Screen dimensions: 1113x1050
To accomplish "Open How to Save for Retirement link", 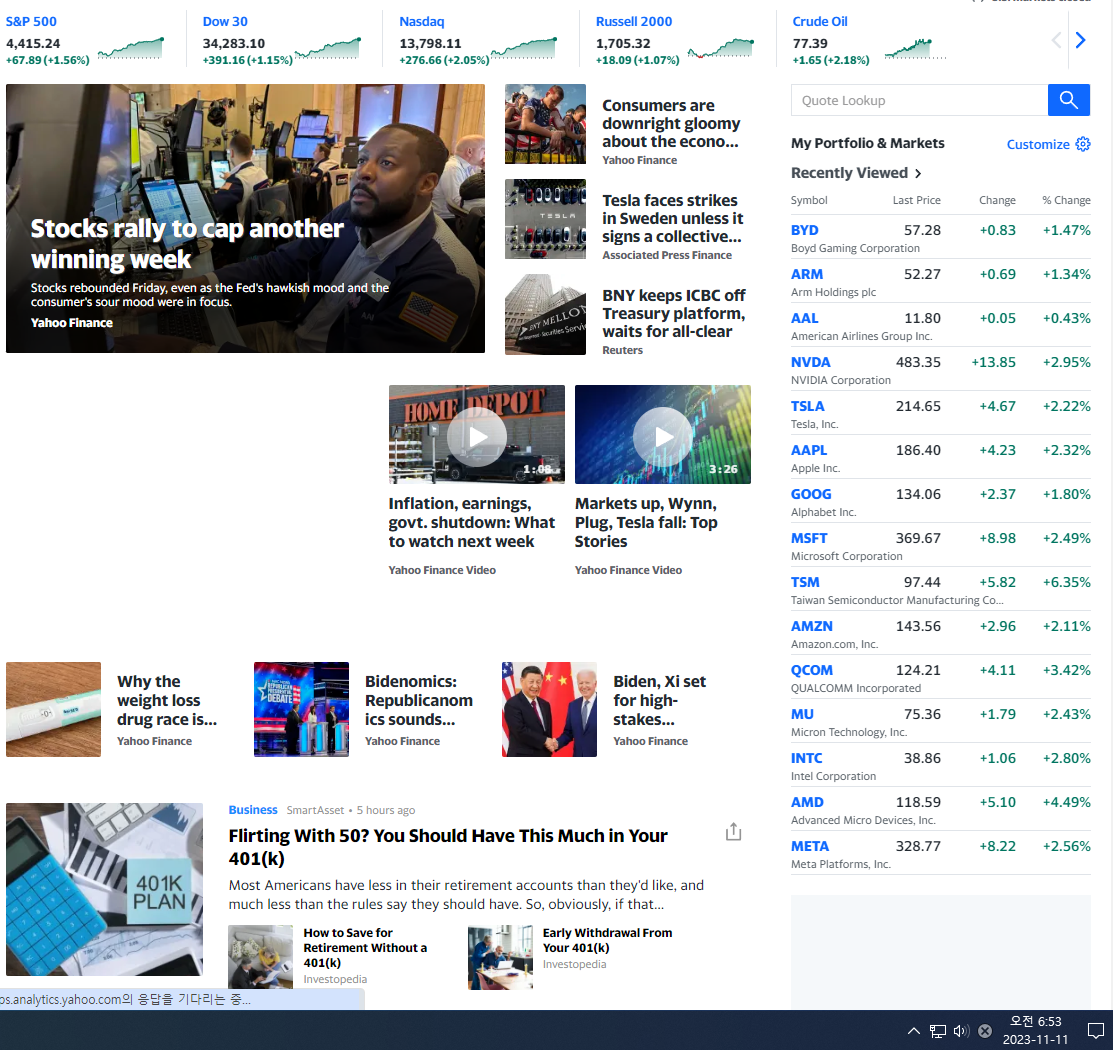I will coord(365,948).
